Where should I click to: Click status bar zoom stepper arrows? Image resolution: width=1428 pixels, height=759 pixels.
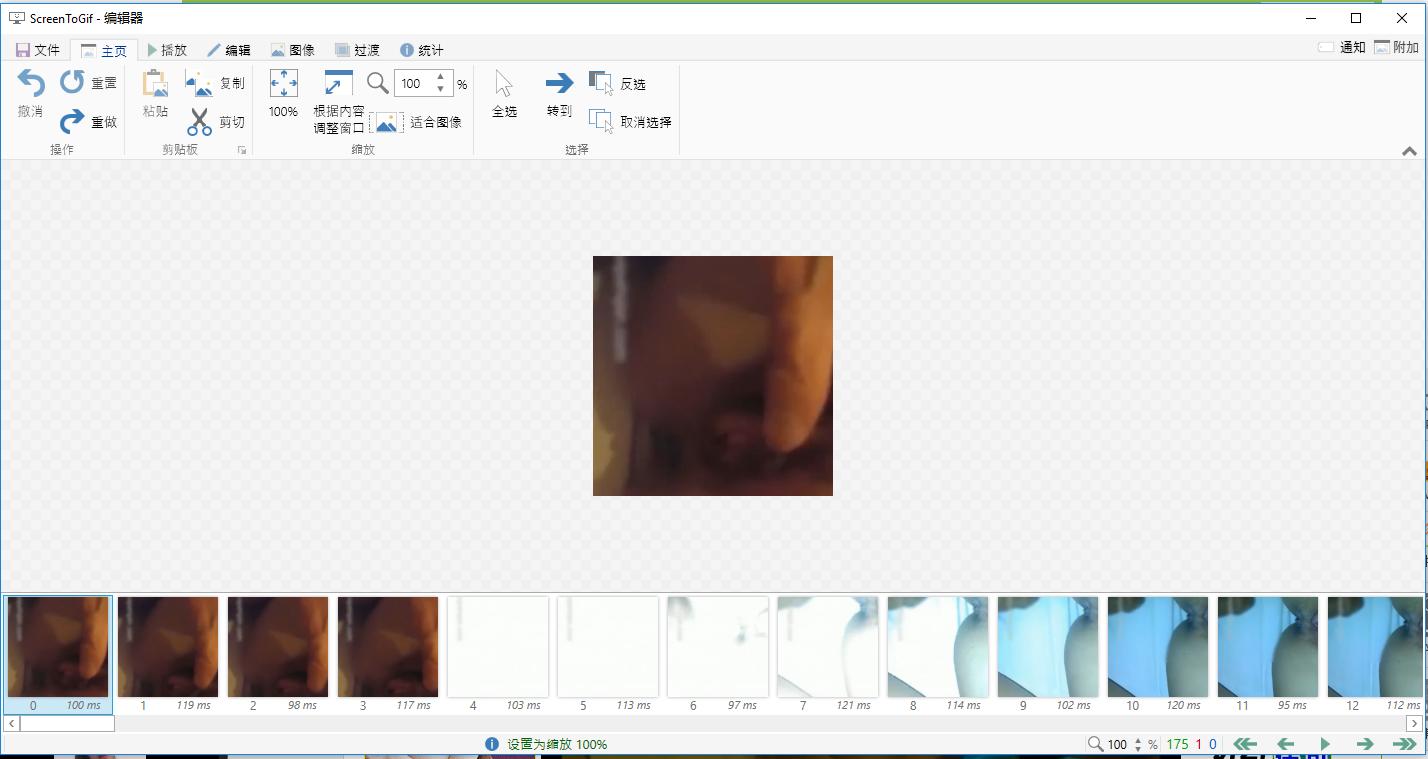(x=1138, y=744)
